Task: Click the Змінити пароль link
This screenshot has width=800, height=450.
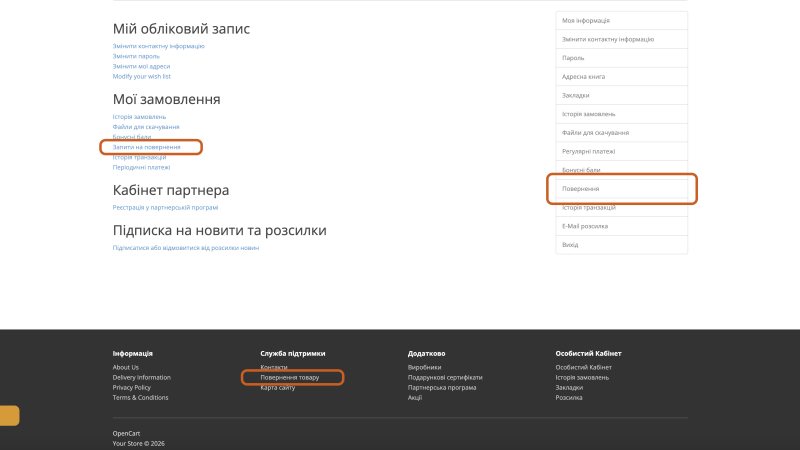Action: pyautogui.click(x=136, y=56)
